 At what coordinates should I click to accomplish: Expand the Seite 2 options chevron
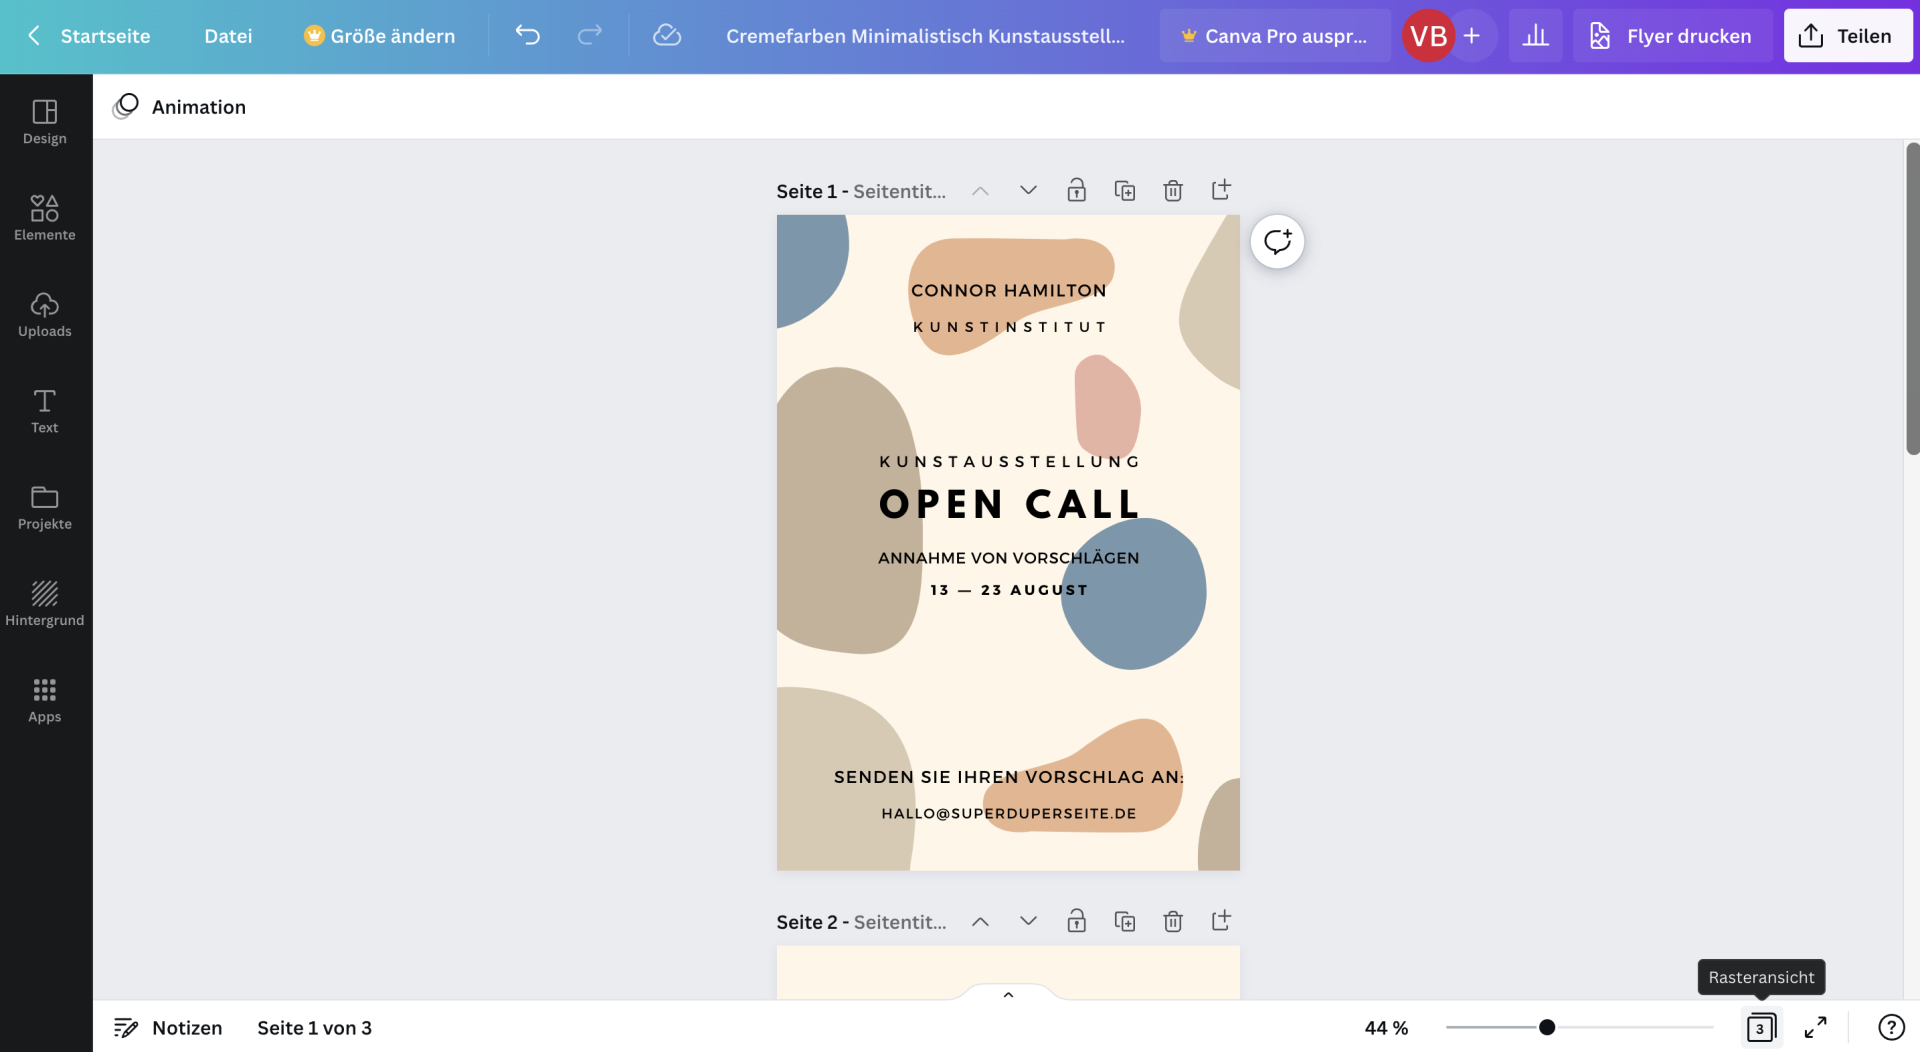pos(1027,921)
